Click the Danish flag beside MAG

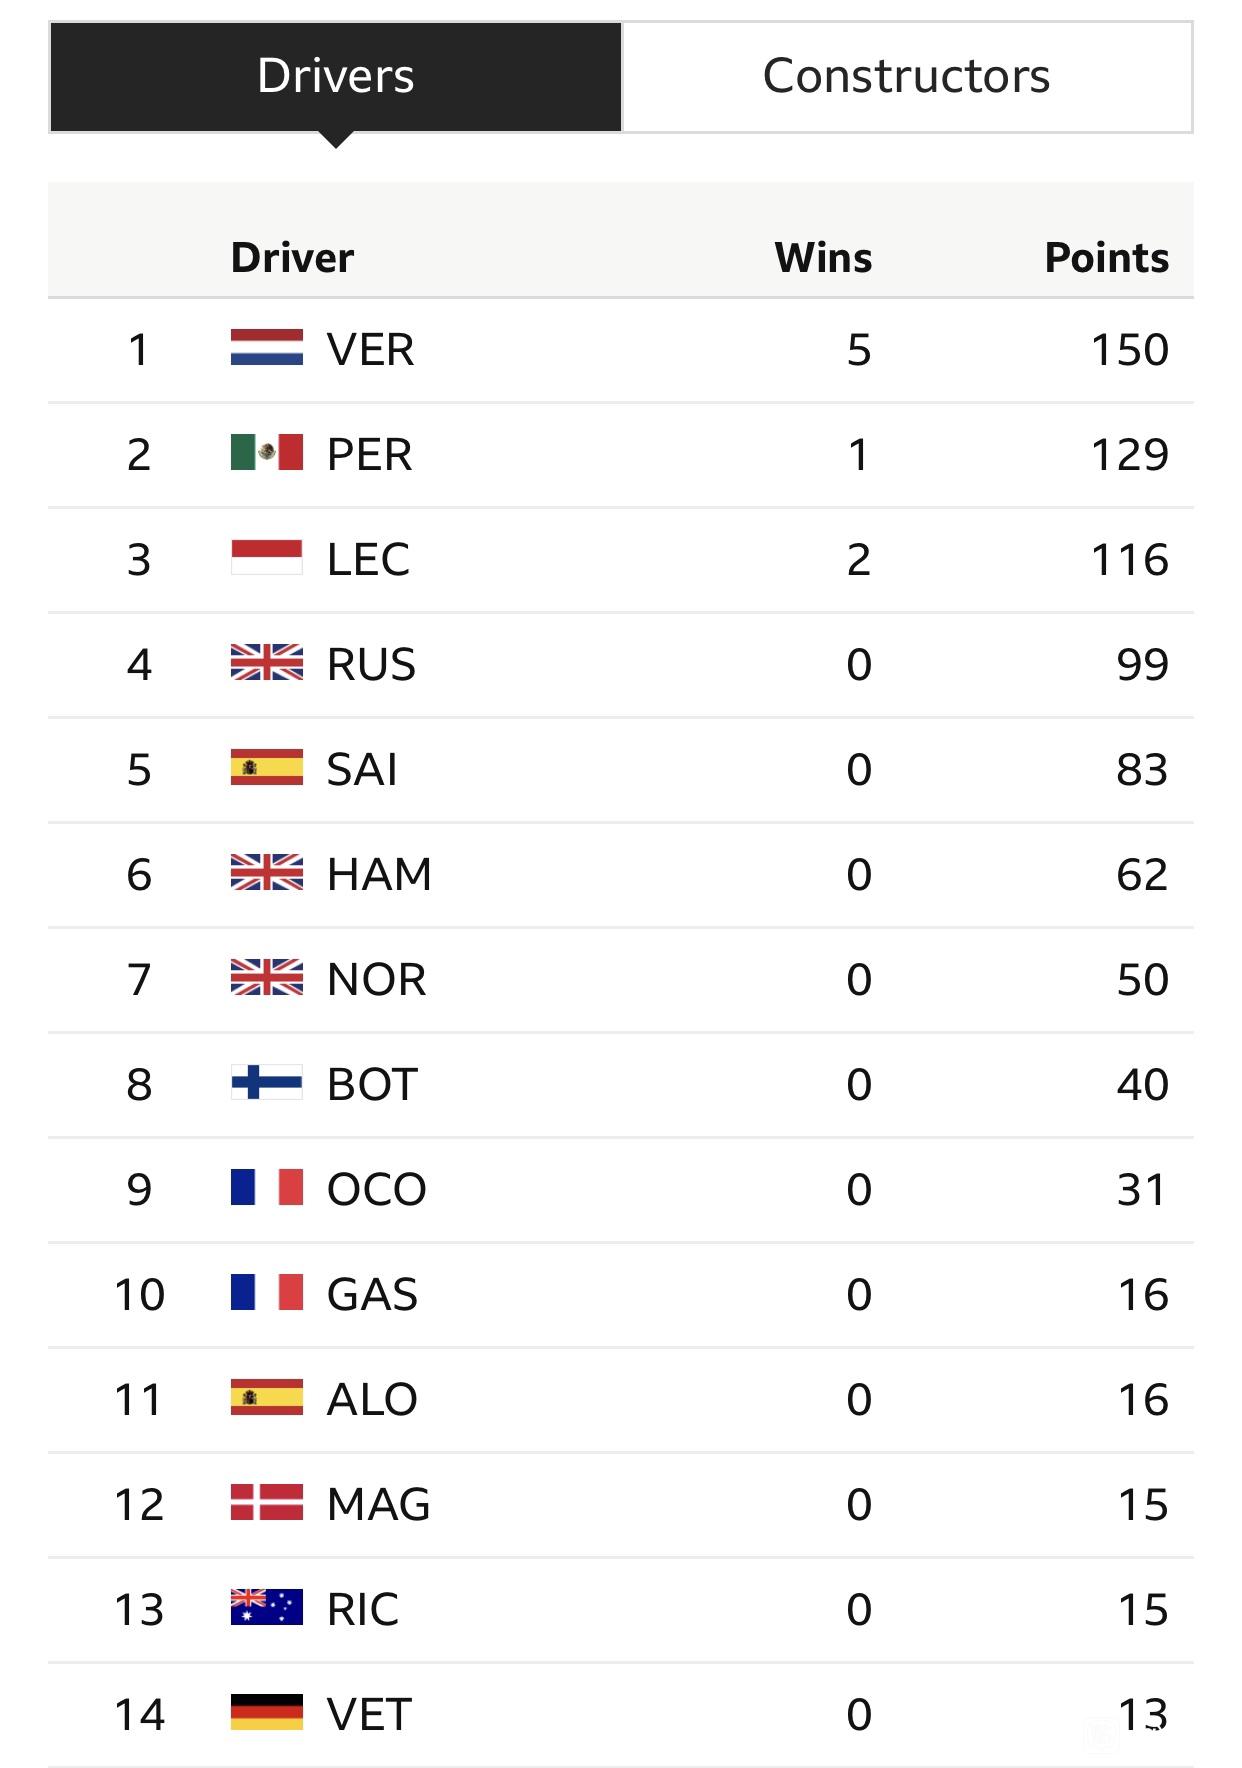266,1503
